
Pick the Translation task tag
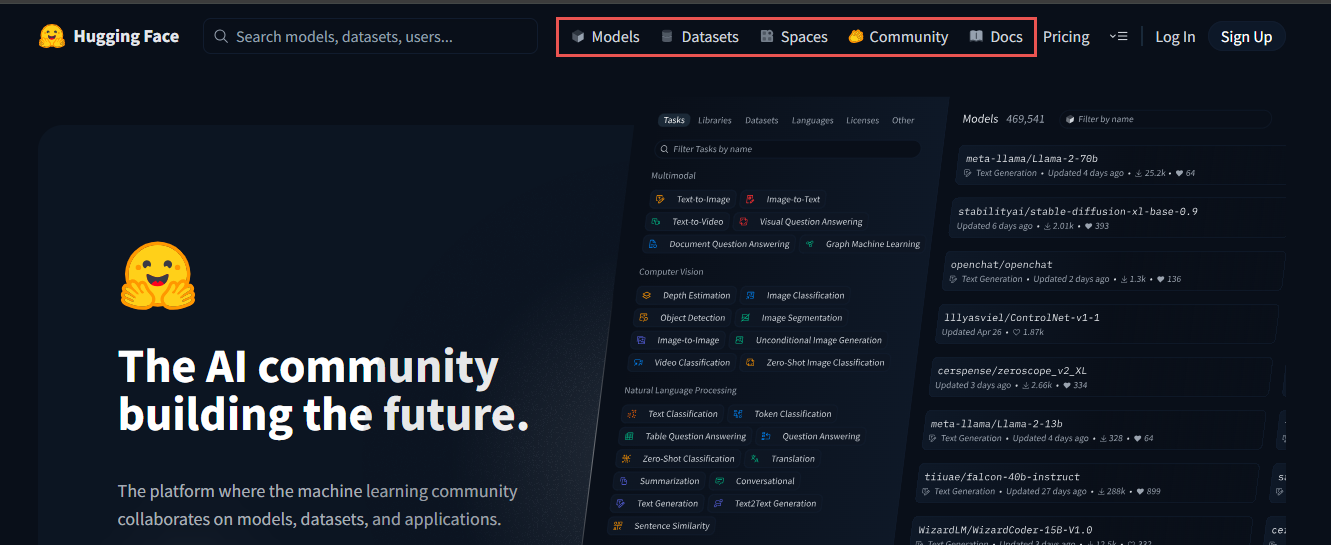point(783,458)
